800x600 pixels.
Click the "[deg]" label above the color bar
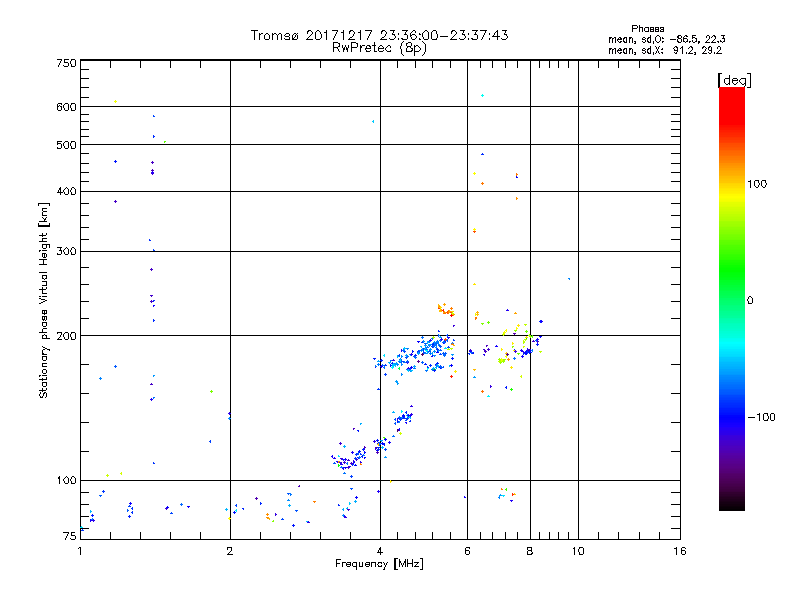pos(734,80)
